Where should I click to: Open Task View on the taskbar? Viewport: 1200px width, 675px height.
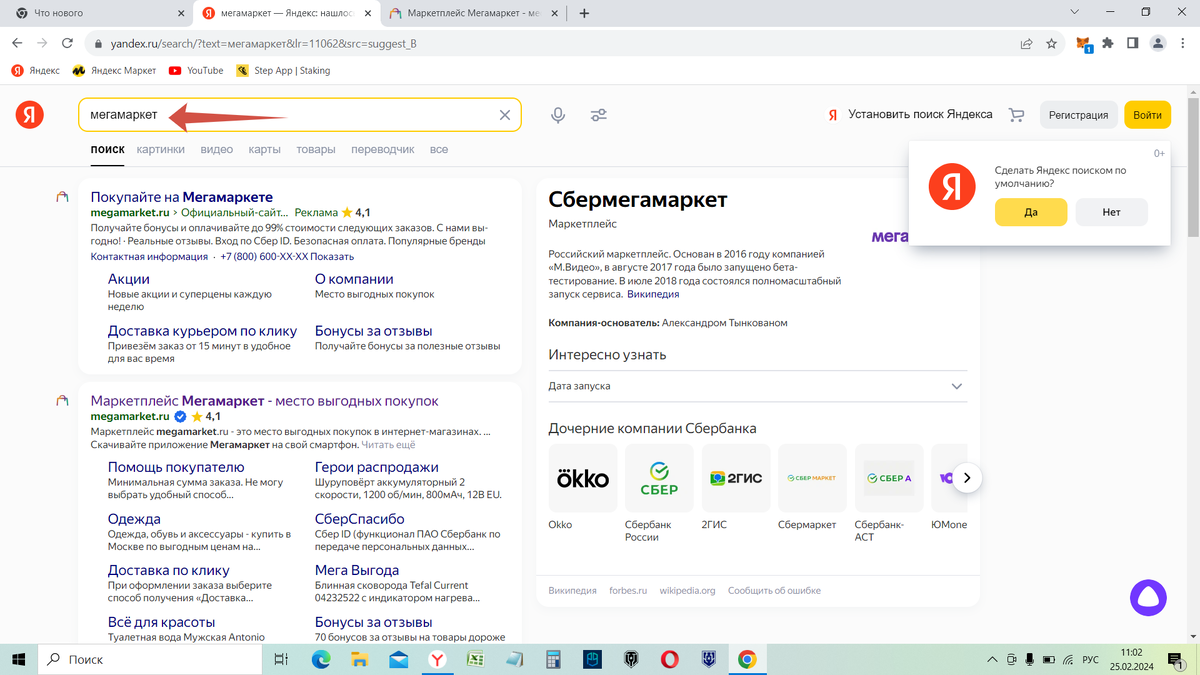[x=281, y=659]
